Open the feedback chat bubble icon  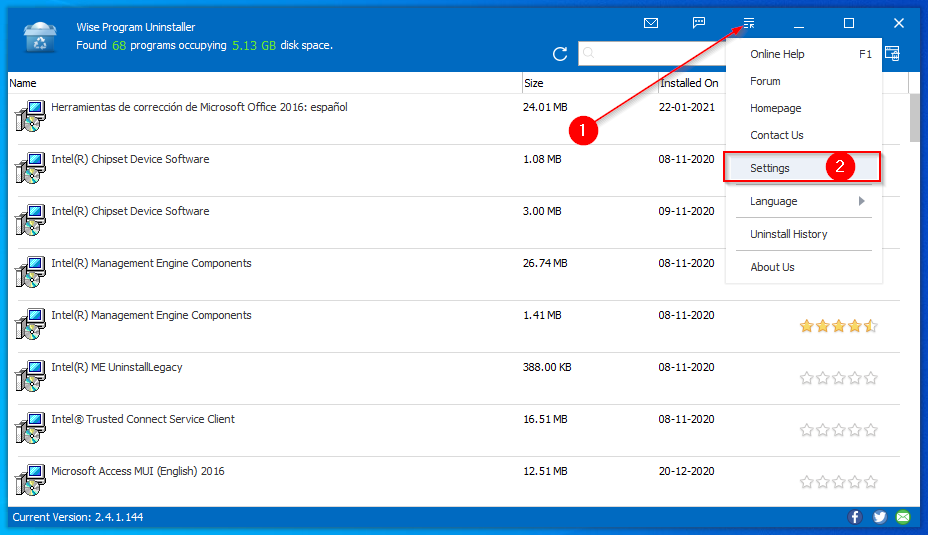coord(699,23)
